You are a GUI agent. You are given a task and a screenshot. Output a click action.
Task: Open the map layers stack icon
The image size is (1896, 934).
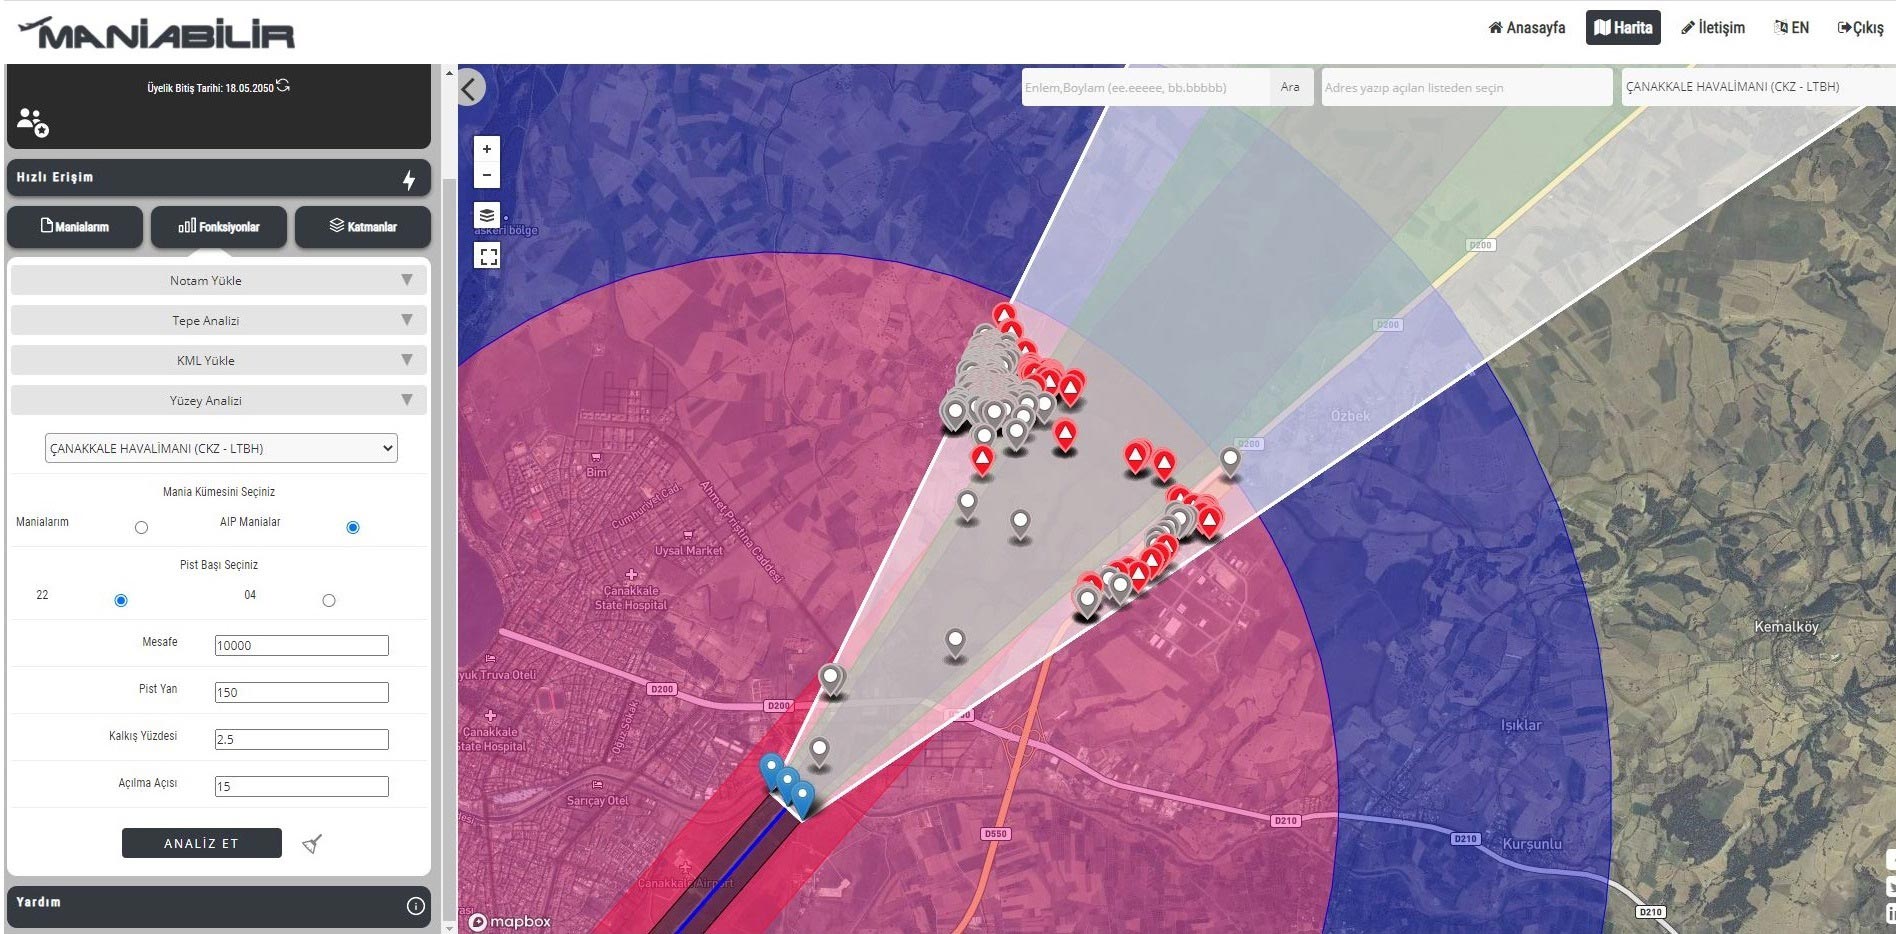487,215
